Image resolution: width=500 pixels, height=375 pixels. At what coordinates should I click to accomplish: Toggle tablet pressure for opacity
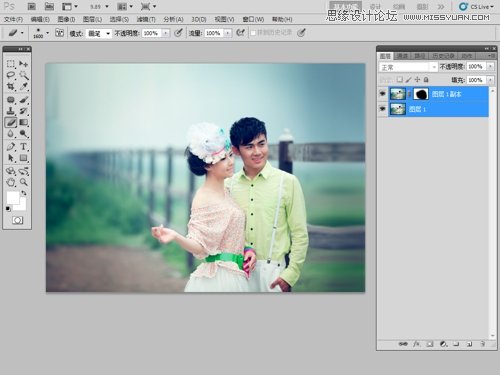[x=178, y=33]
